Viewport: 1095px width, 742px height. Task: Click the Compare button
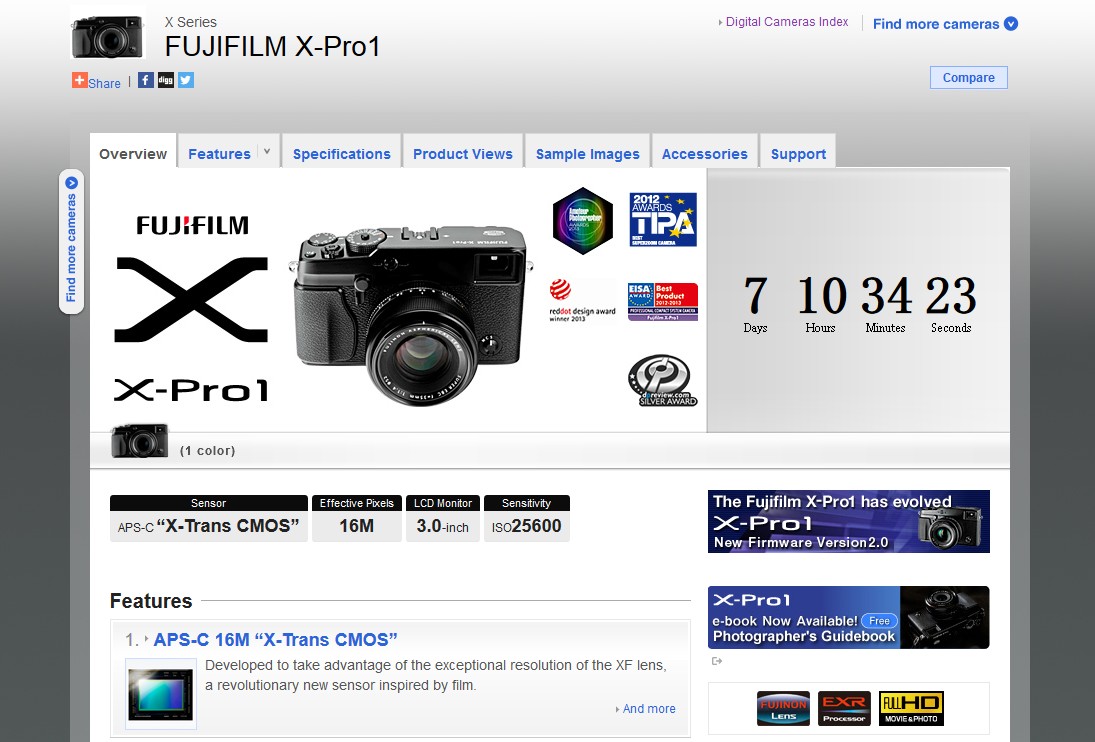969,77
